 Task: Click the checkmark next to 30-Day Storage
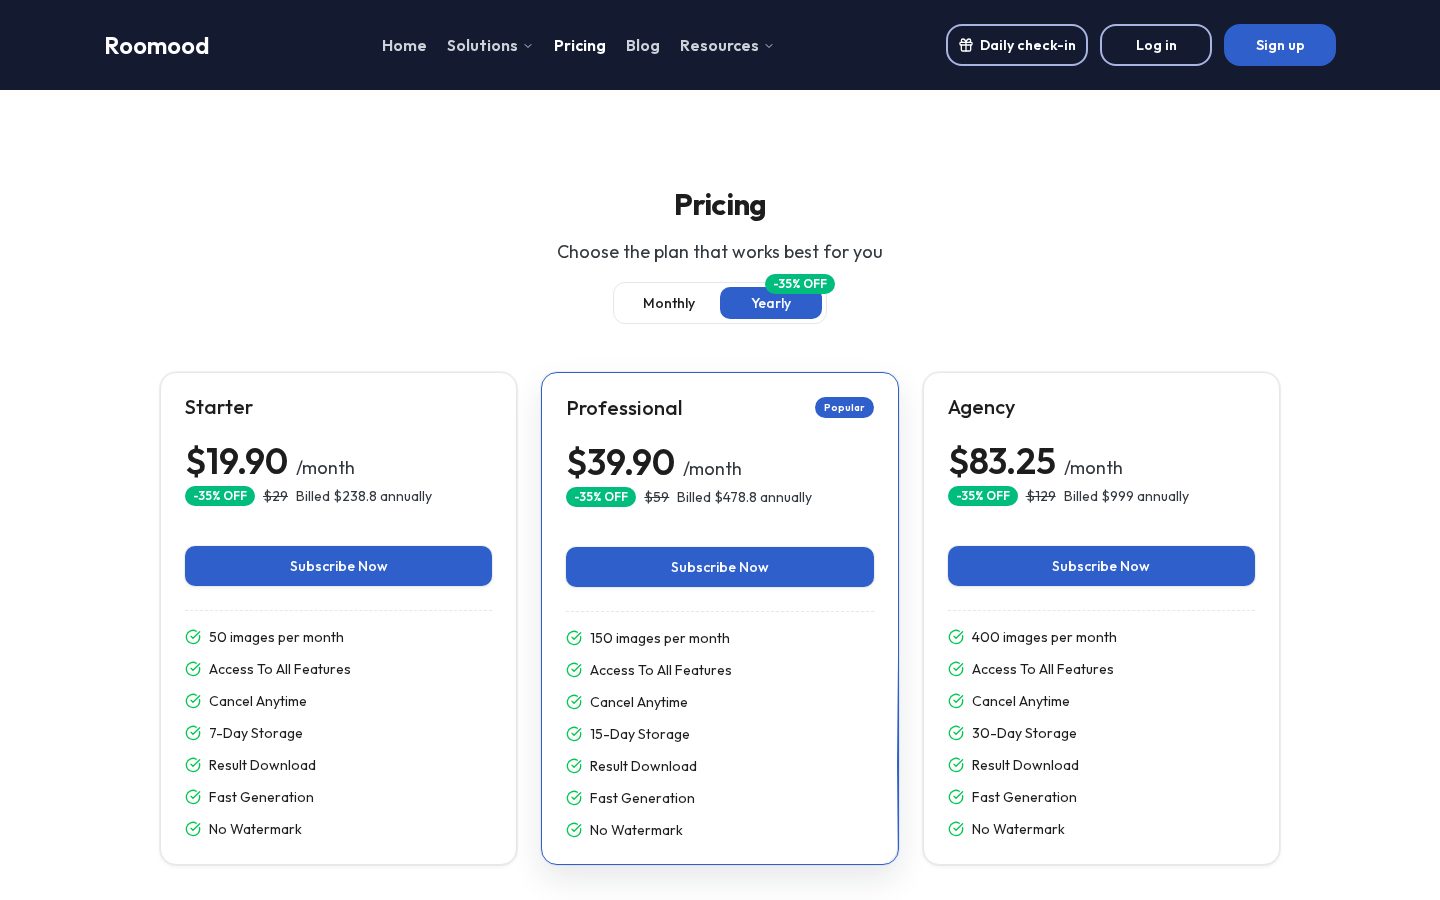tap(956, 733)
